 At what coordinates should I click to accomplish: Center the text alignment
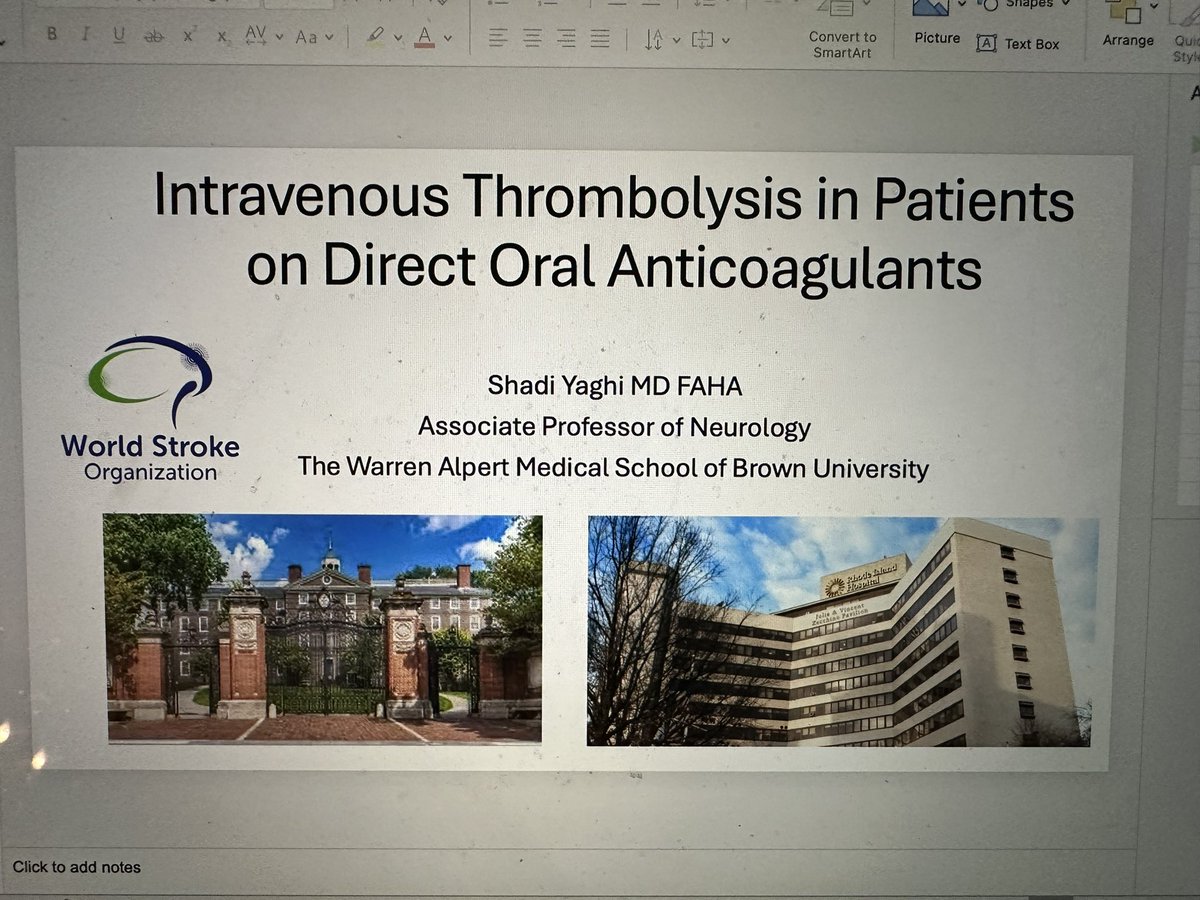click(532, 39)
